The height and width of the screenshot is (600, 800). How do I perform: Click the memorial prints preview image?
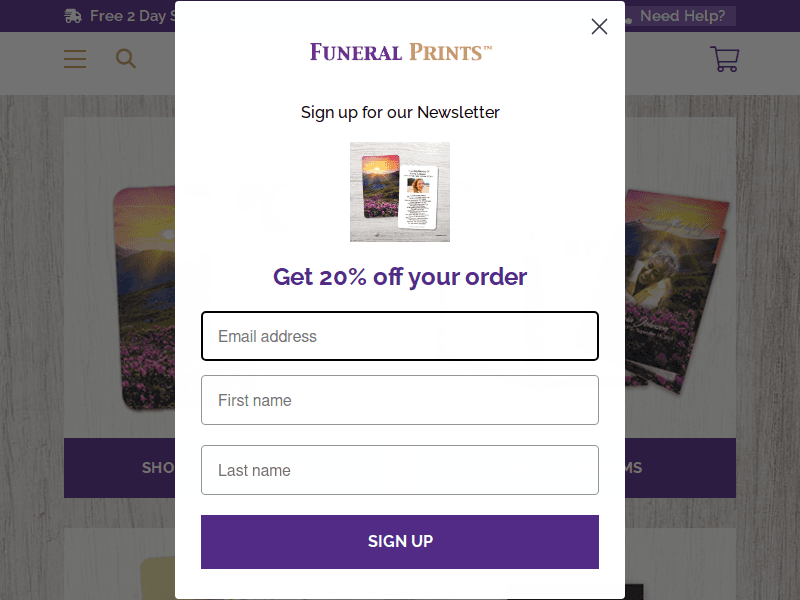coord(400,191)
